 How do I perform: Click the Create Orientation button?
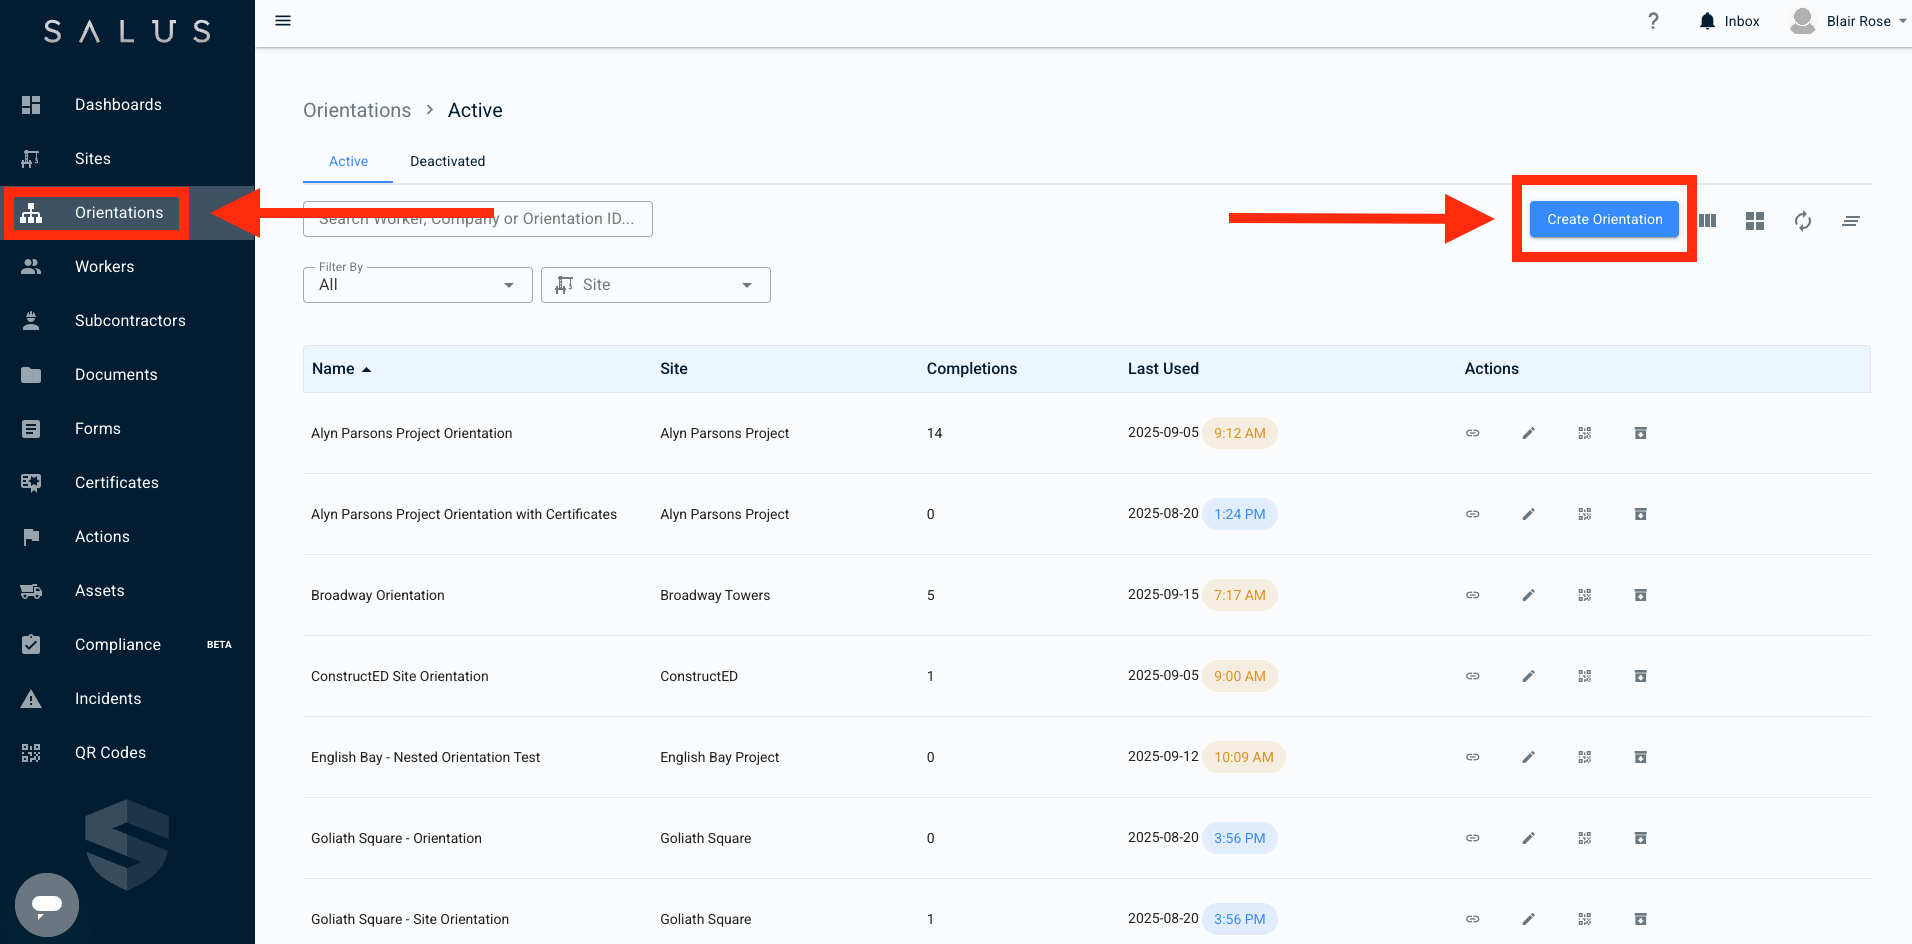point(1603,219)
